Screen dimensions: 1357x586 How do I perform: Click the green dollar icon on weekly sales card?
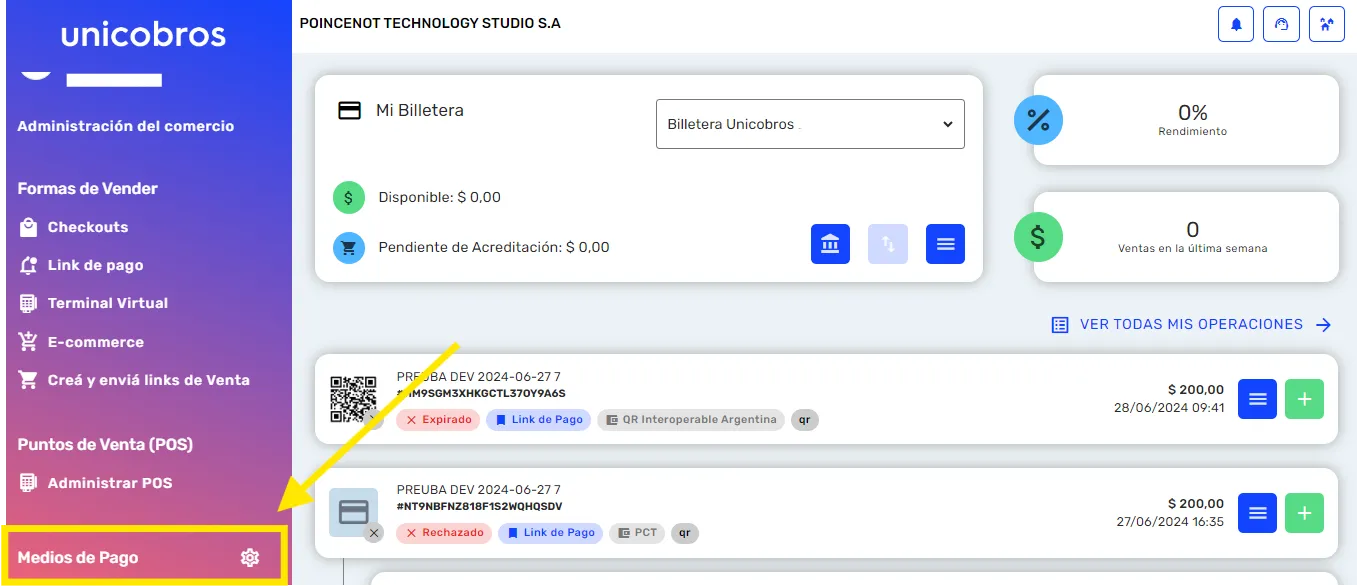pos(1038,237)
